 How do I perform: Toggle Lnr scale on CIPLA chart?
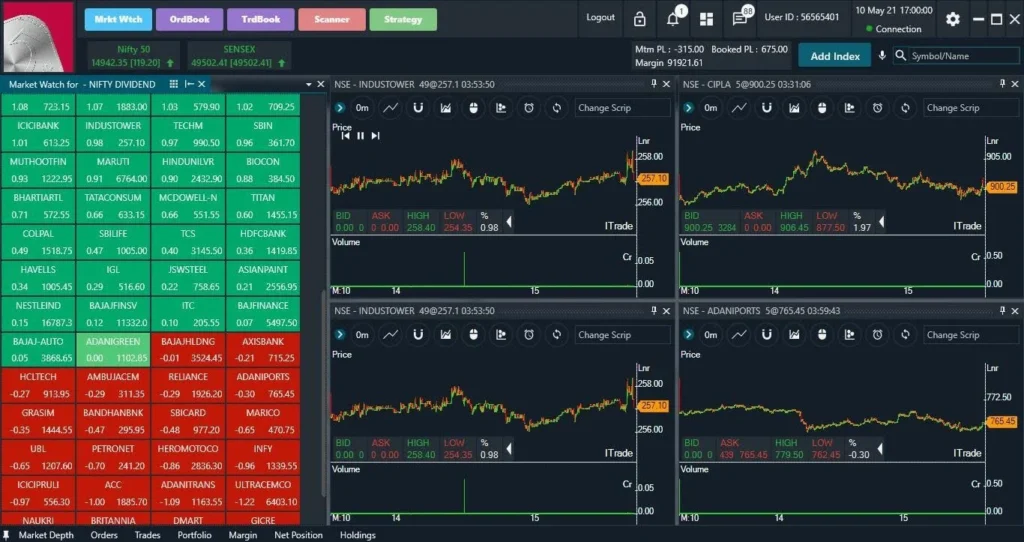coord(993,141)
